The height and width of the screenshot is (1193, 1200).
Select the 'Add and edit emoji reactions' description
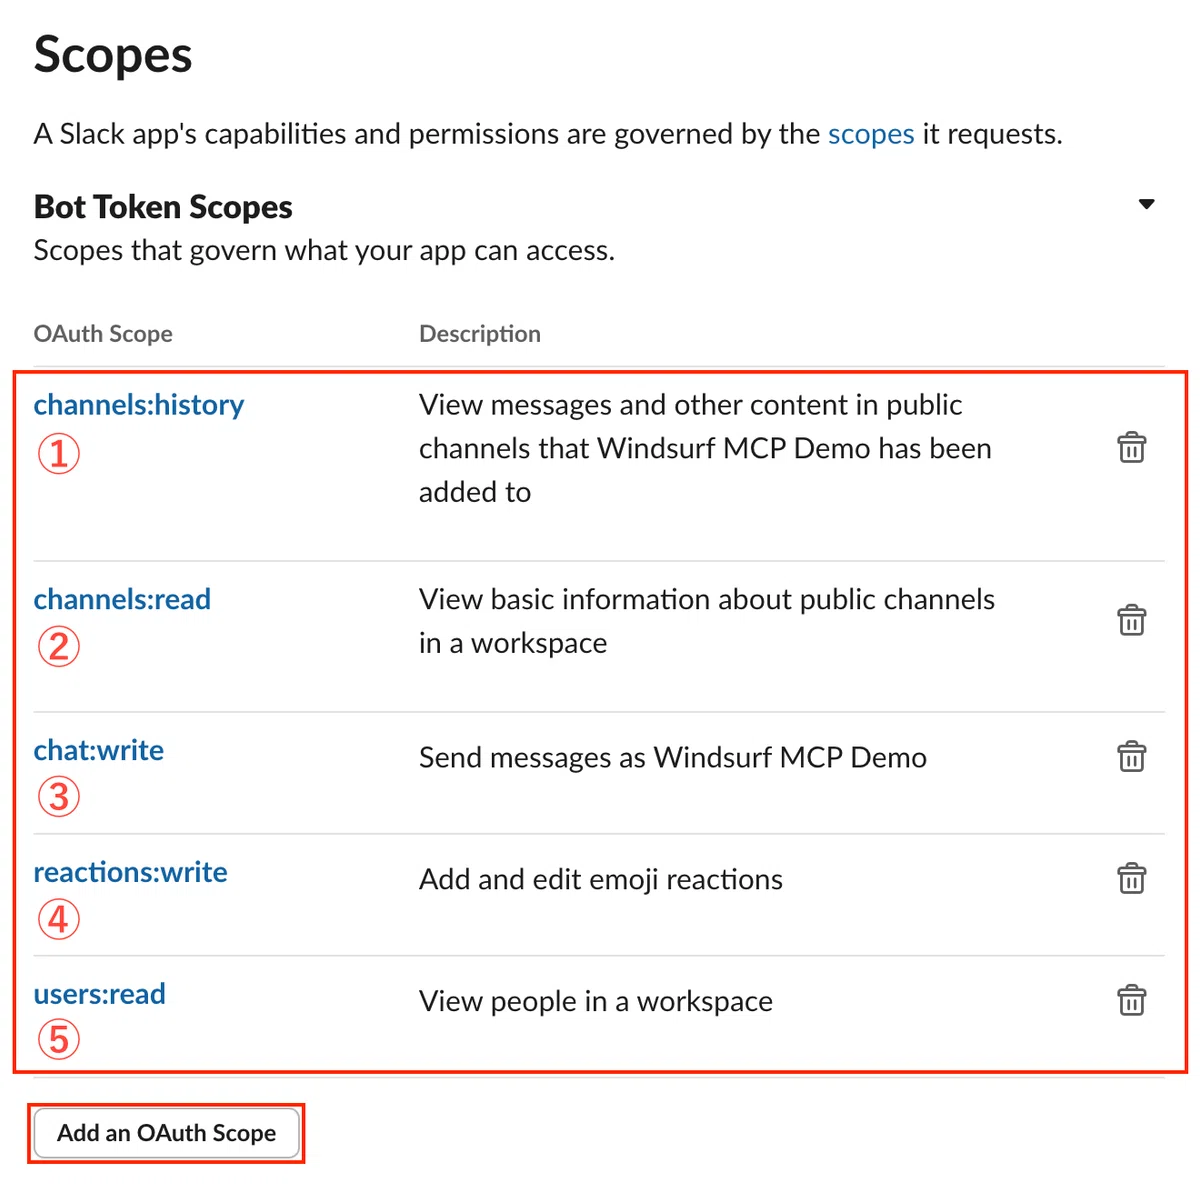pyautogui.click(x=601, y=880)
